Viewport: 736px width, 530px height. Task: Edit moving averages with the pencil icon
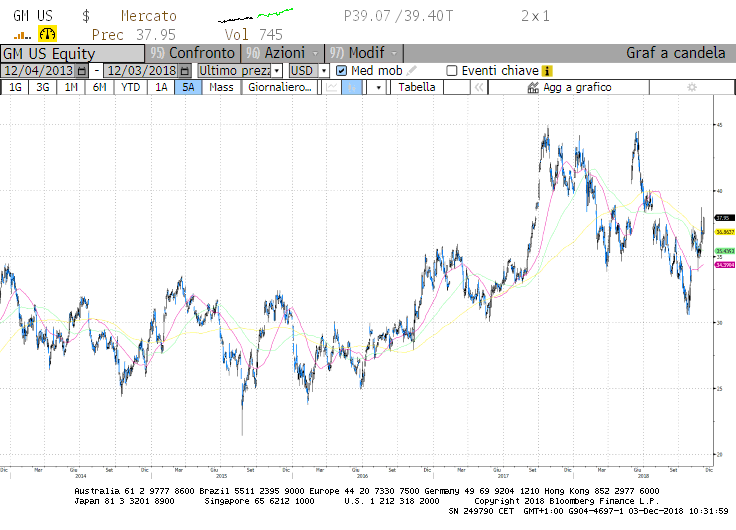tap(412, 70)
